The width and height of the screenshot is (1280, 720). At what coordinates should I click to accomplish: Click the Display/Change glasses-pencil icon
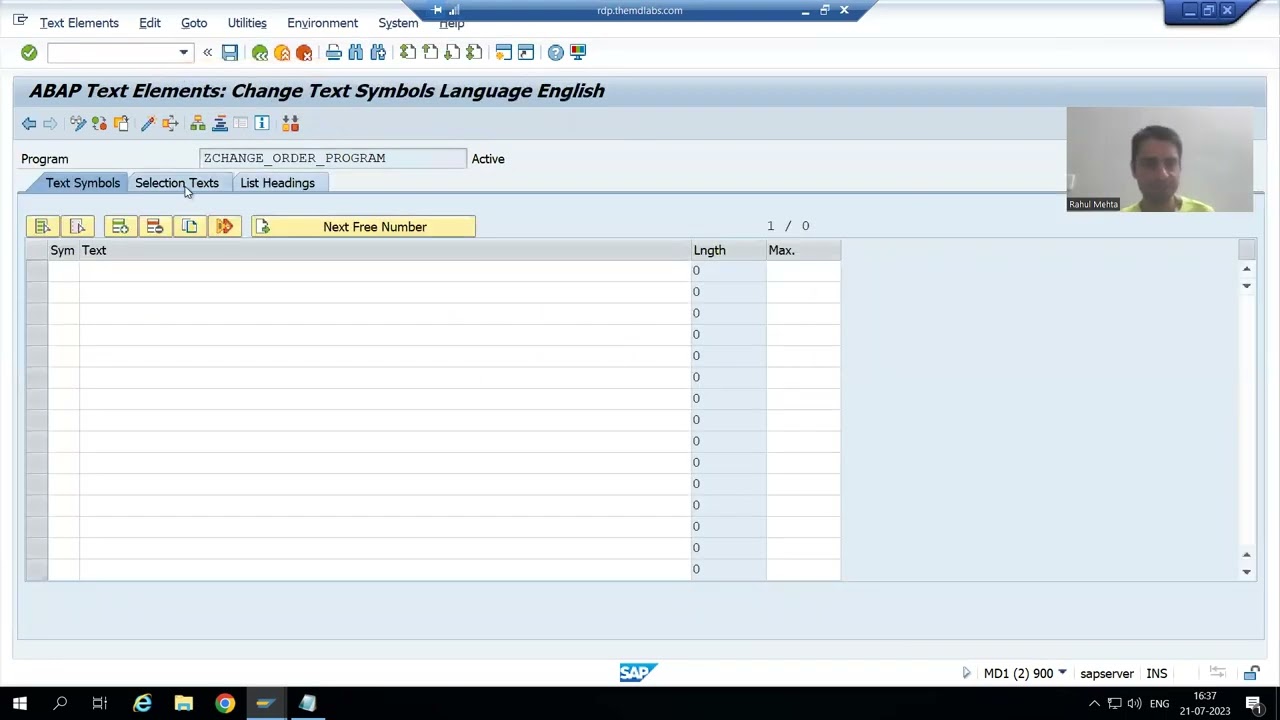pos(78,123)
